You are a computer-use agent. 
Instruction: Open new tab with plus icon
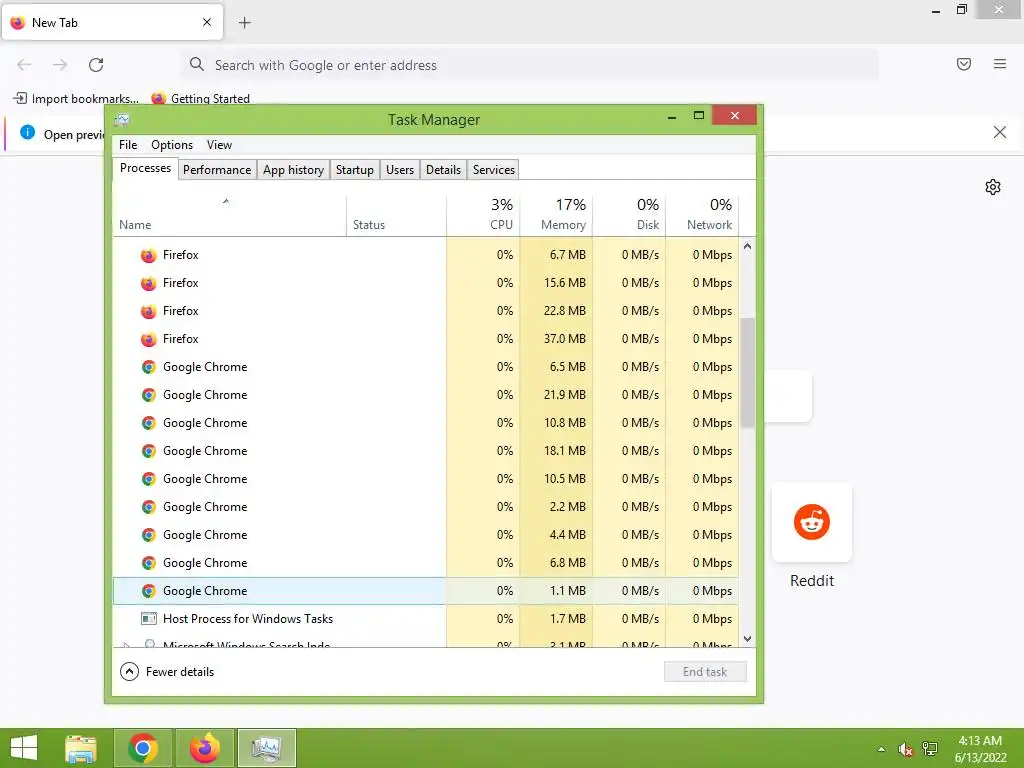(x=244, y=23)
